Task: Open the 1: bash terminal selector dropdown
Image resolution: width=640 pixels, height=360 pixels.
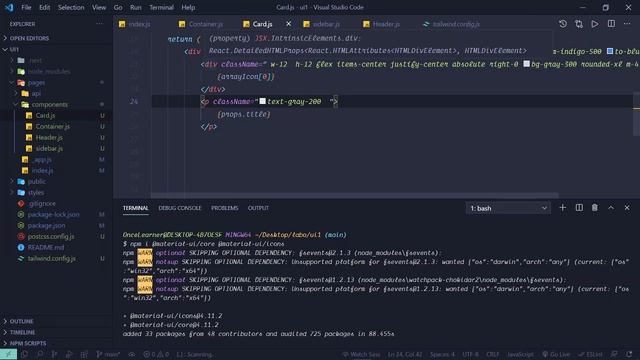Action: (x=508, y=208)
